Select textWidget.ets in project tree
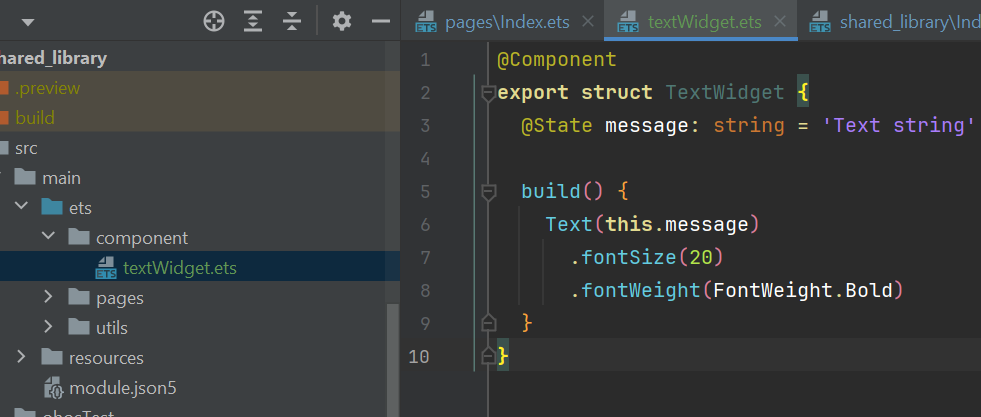 point(180,268)
